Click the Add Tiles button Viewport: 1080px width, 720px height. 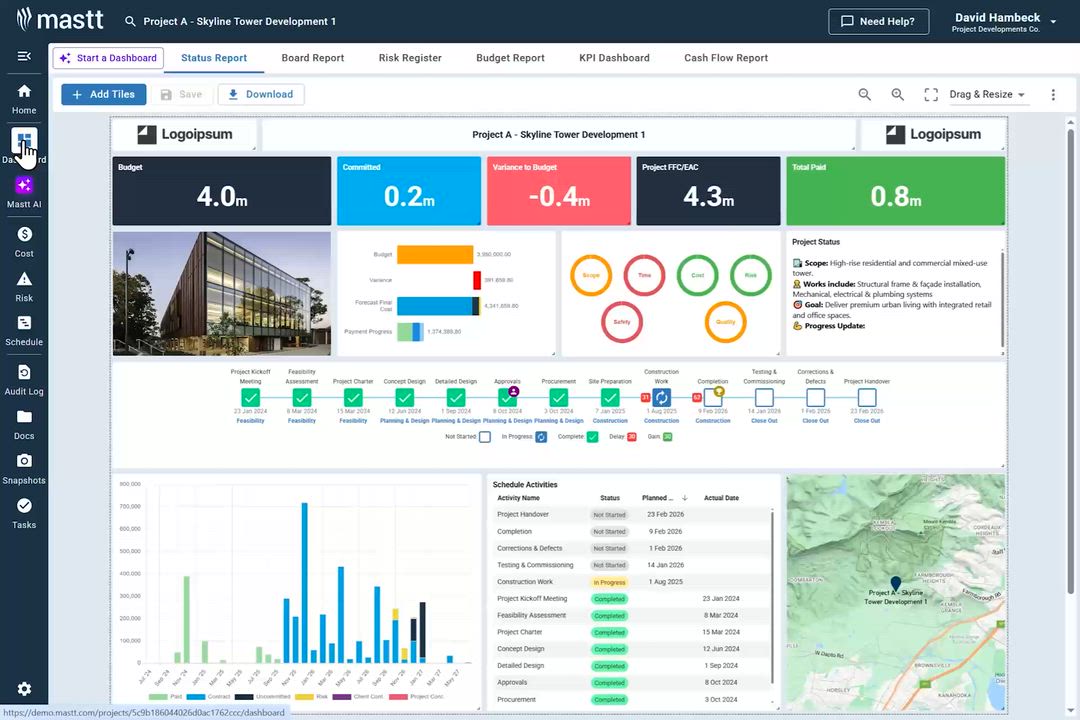tap(103, 94)
